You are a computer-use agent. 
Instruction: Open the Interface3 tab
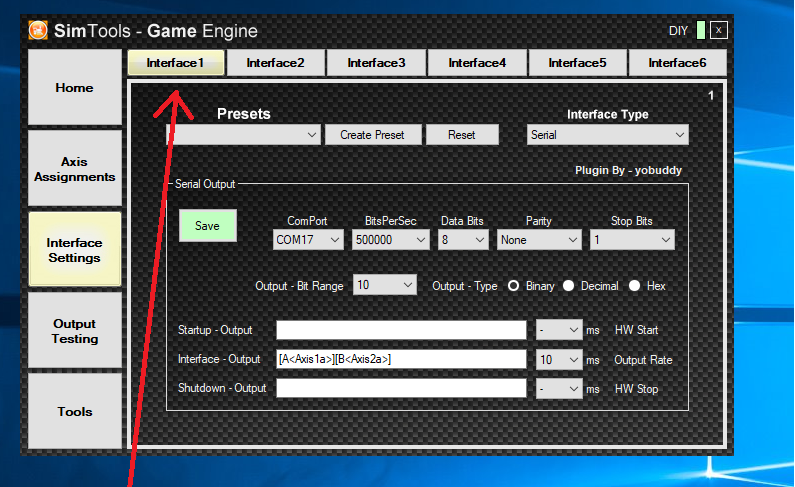[376, 63]
